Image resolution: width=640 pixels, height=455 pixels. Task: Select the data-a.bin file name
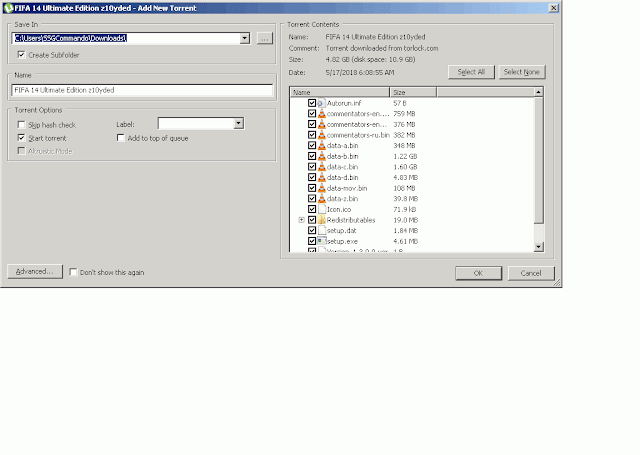[x=342, y=146]
